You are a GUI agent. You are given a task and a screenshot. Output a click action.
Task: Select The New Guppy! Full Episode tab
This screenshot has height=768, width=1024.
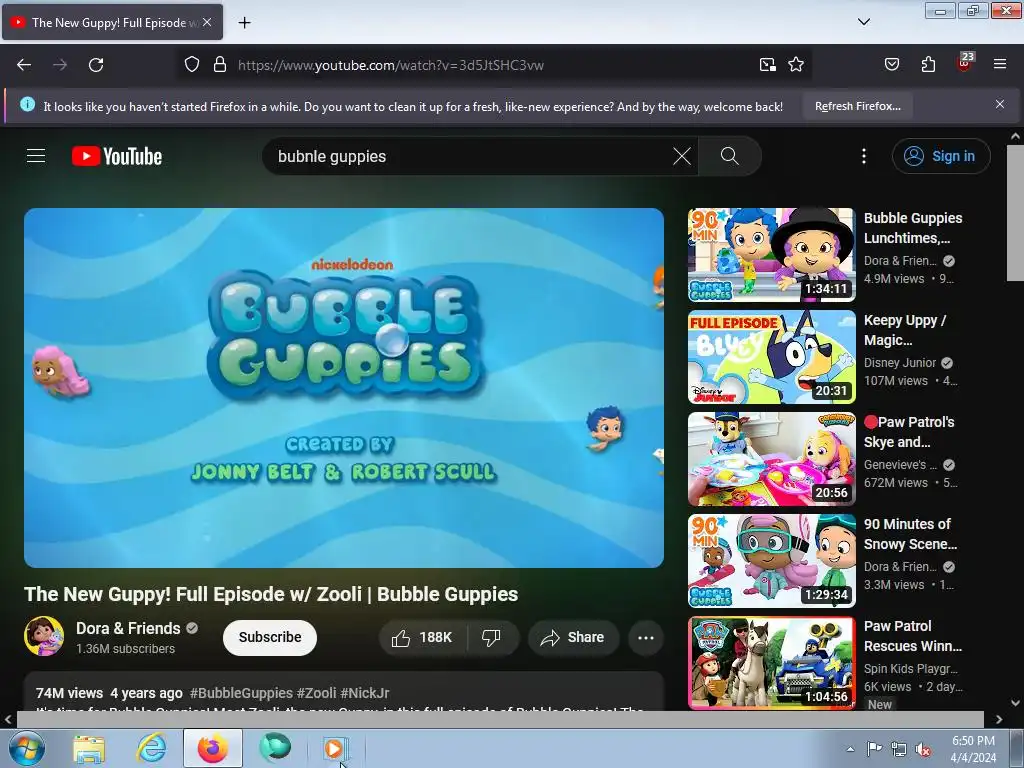point(112,22)
